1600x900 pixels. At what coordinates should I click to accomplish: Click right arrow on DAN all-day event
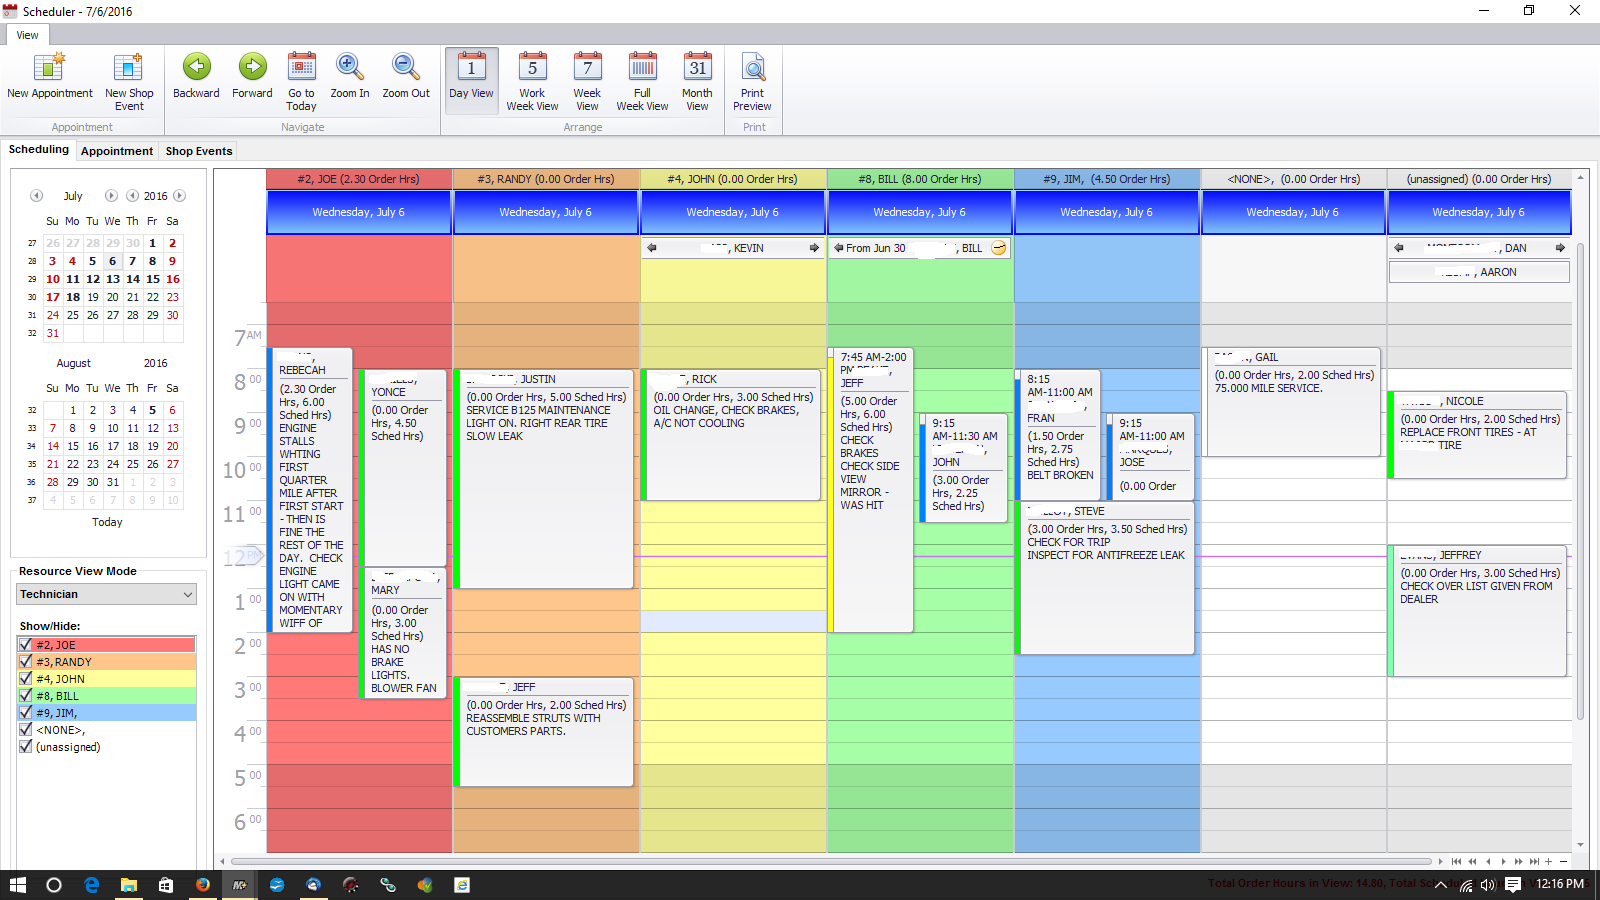point(1560,248)
